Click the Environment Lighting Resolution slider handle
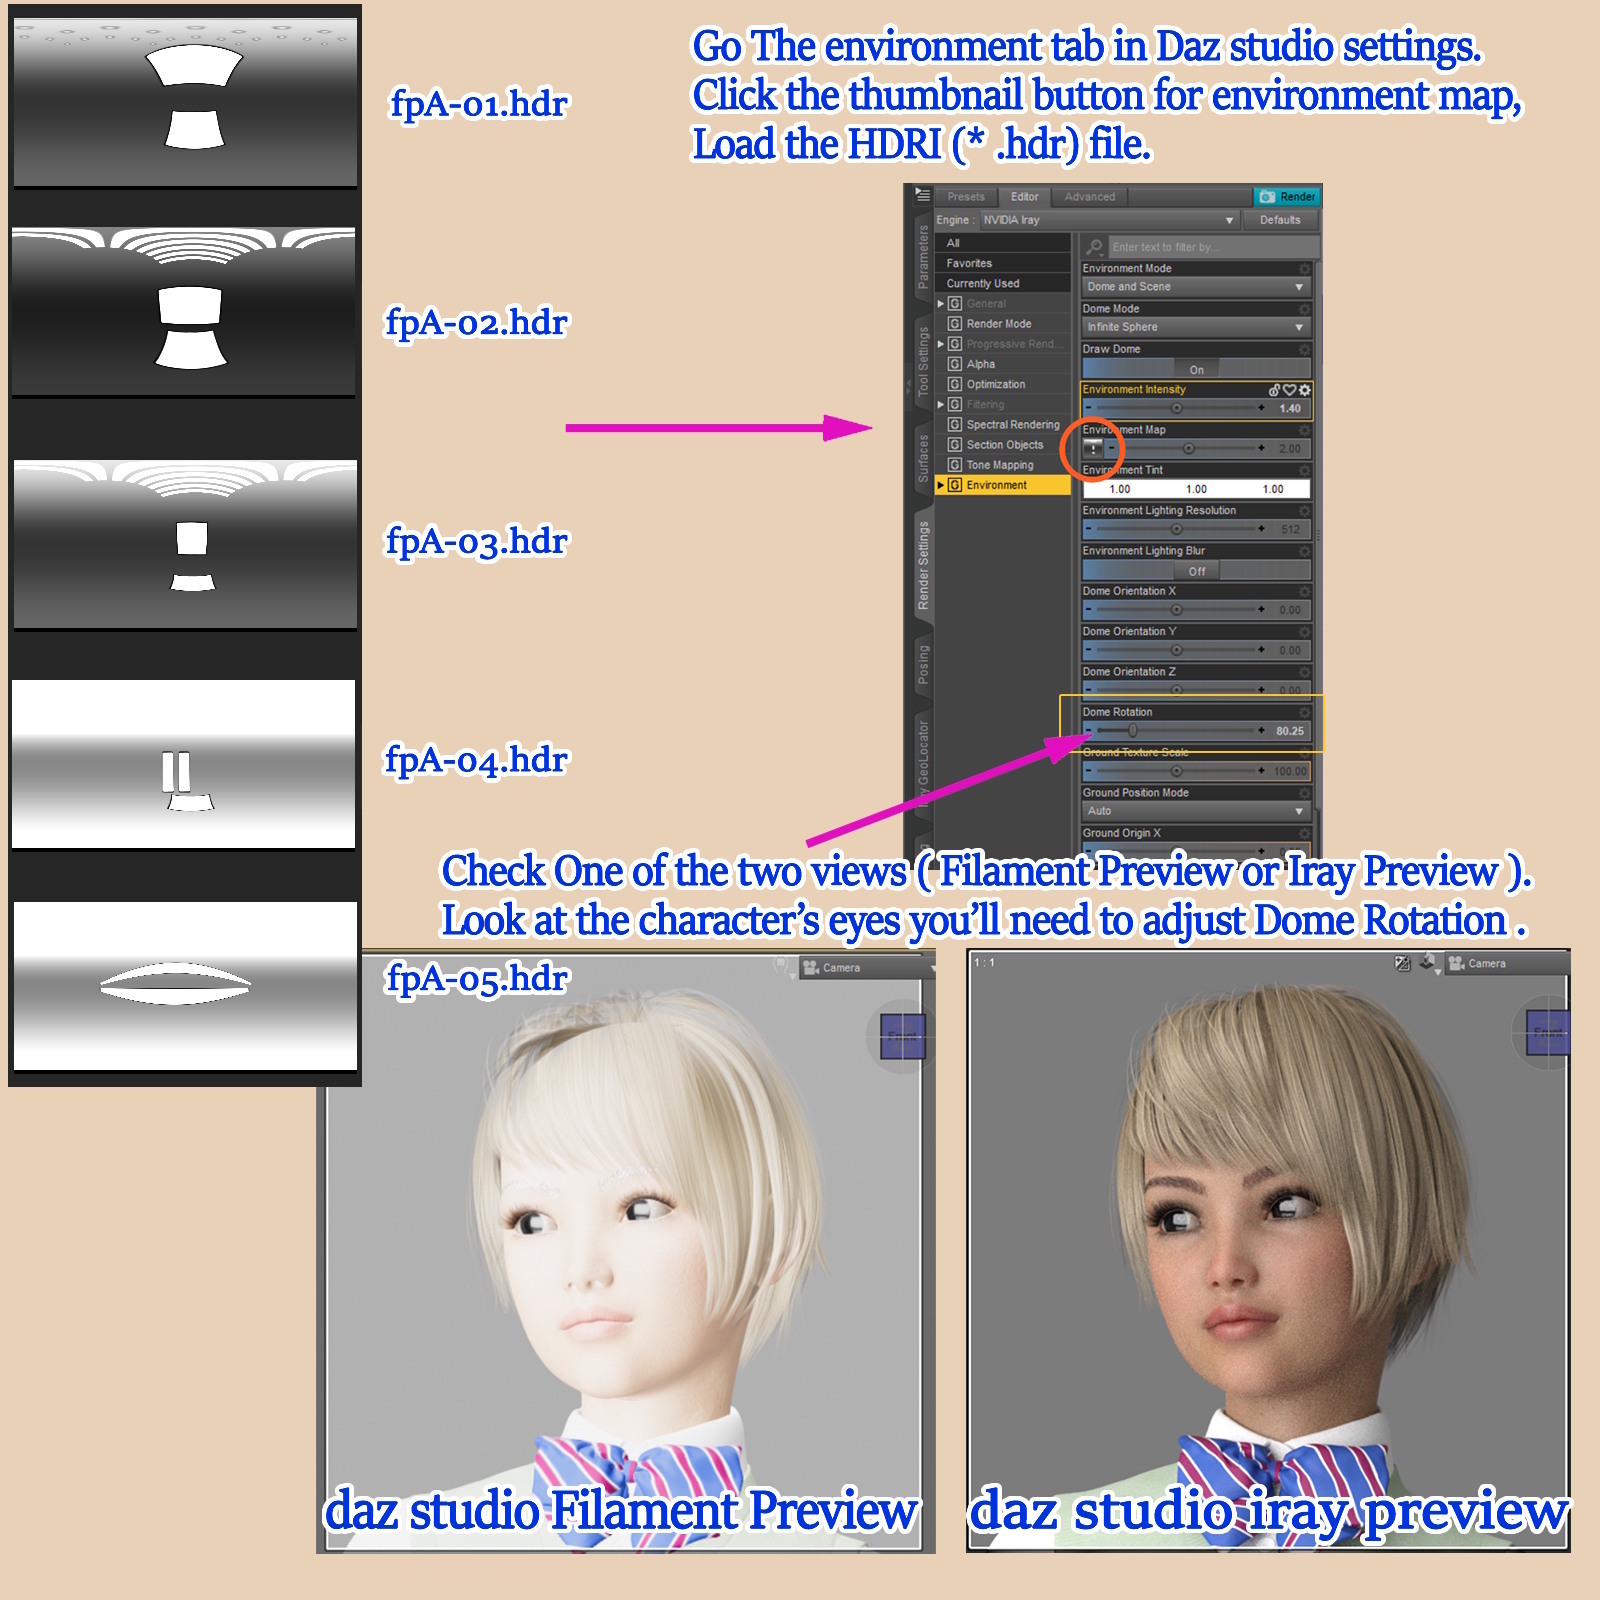 (1176, 529)
